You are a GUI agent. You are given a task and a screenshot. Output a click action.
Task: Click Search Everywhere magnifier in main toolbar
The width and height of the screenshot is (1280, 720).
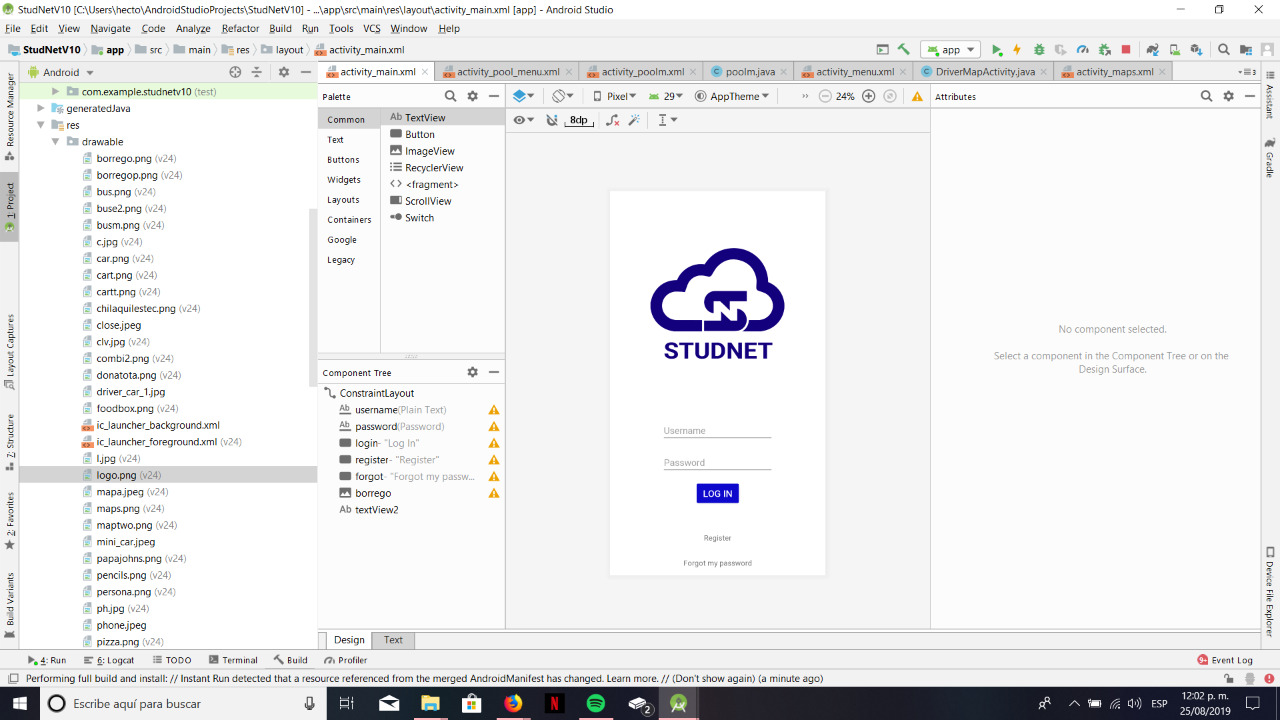(1224, 49)
